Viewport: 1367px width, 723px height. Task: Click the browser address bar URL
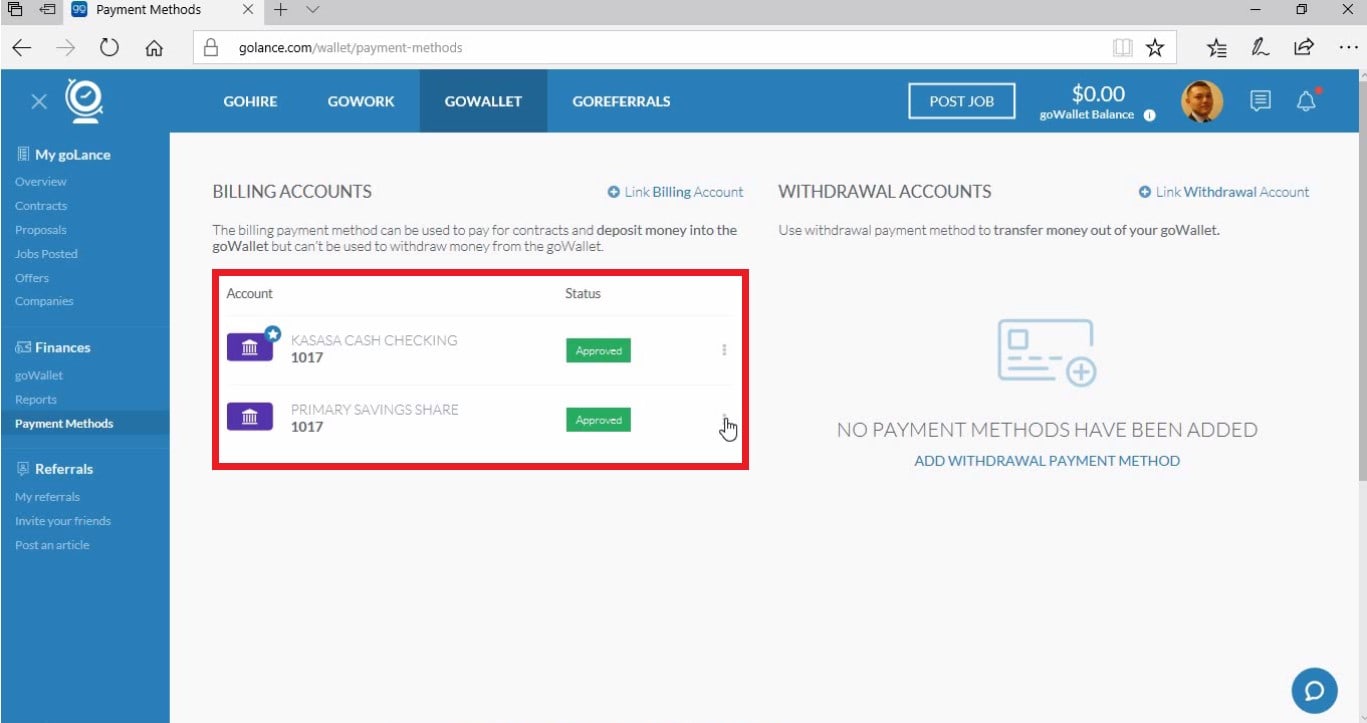tap(350, 47)
